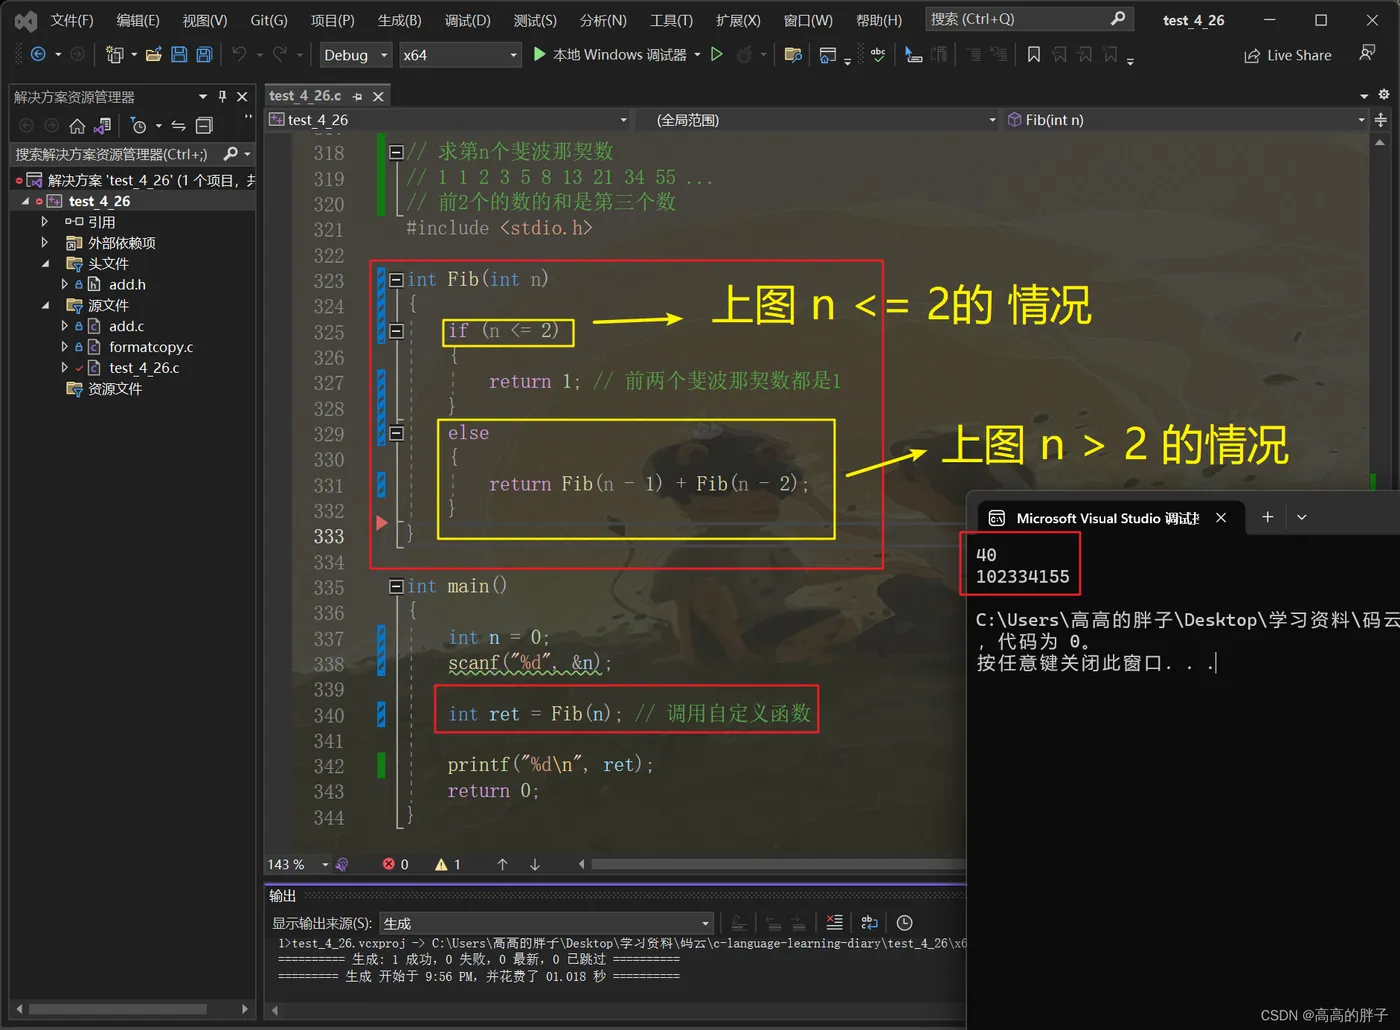This screenshot has width=1400, height=1030.
Task: Open the 文件(F) menu
Action: [72, 20]
